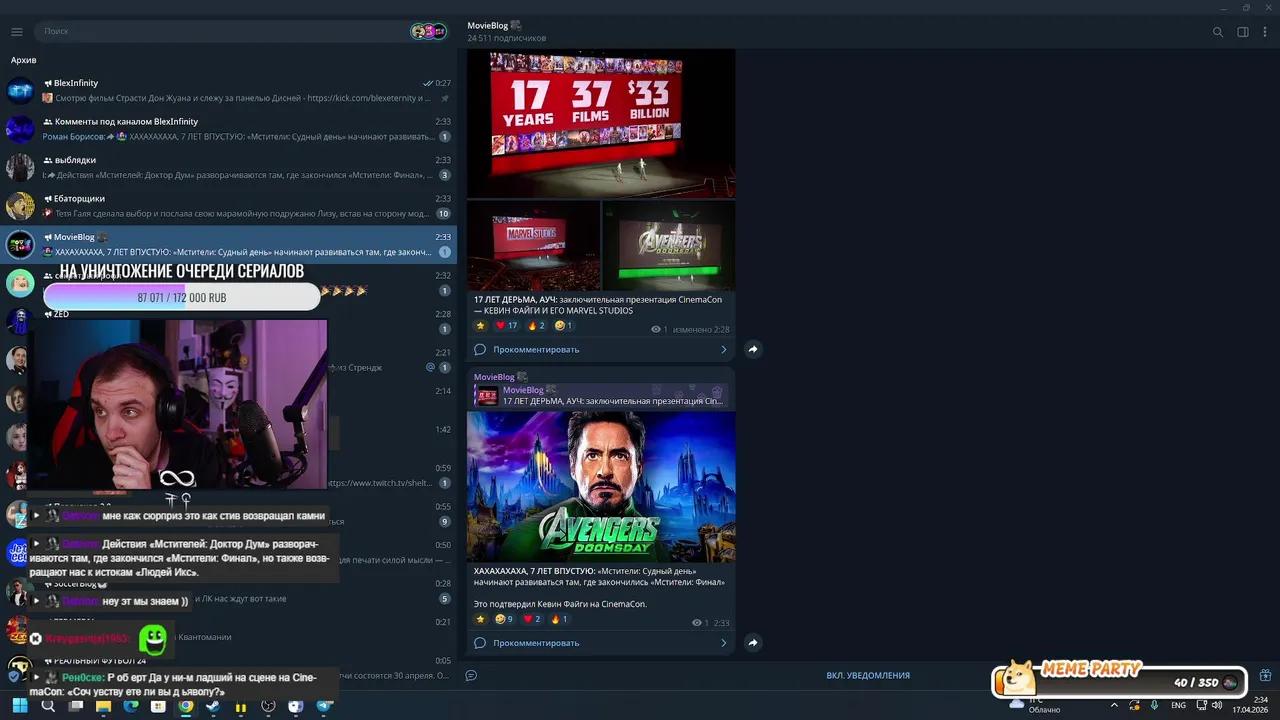This screenshot has height=720, width=1280.
Task: Toggle heart reaction with count 2
Action: point(532,619)
